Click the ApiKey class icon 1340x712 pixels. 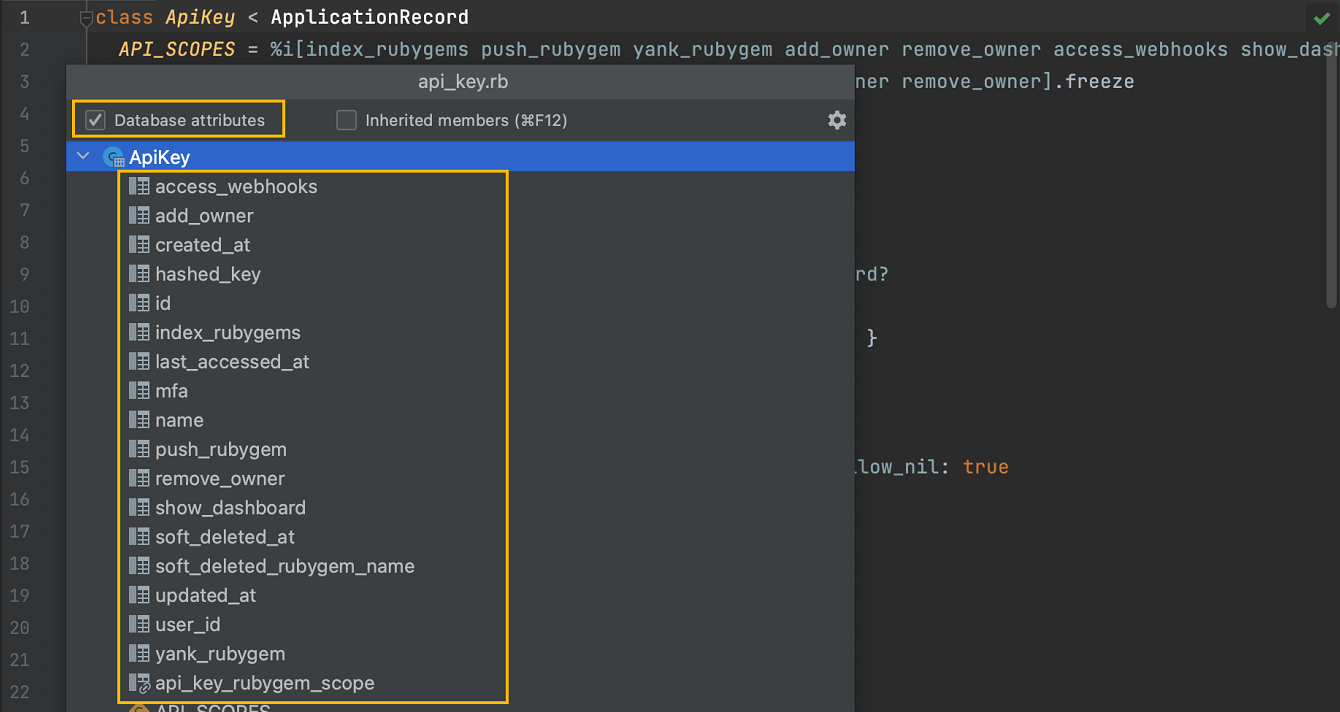114,157
